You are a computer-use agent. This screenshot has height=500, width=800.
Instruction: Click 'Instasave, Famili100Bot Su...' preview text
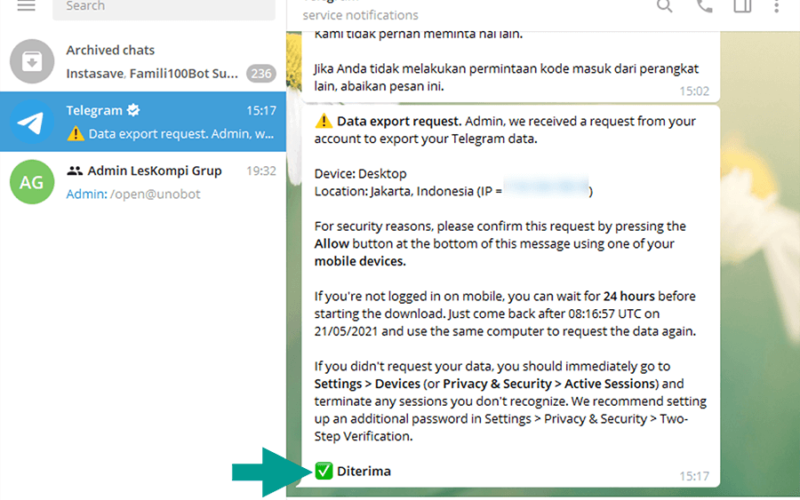(152, 73)
